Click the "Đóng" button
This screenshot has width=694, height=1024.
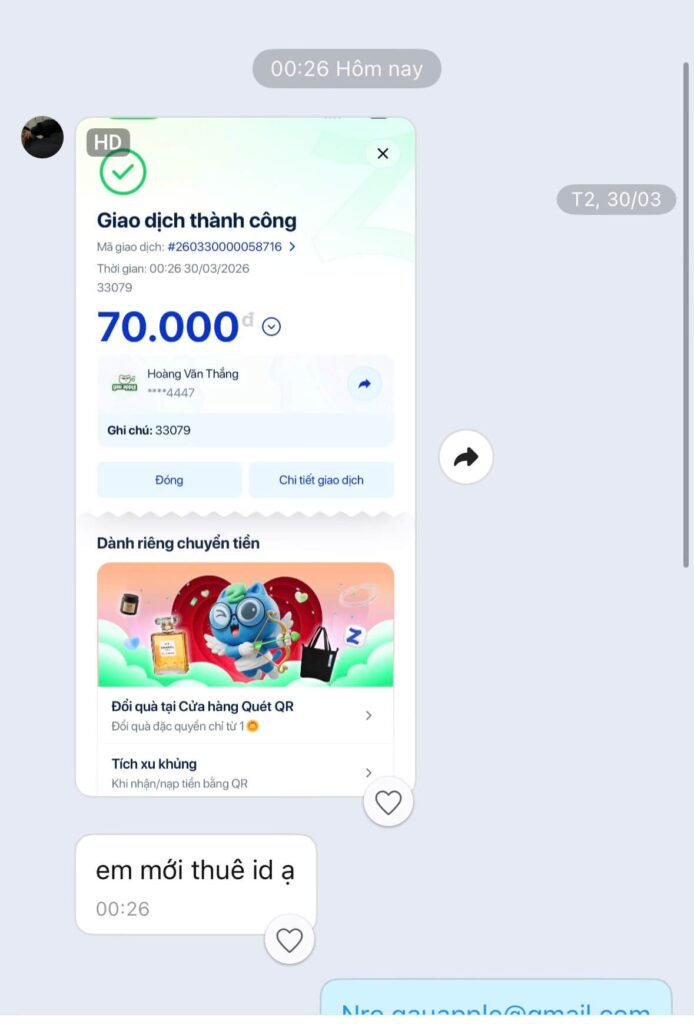[x=169, y=480]
